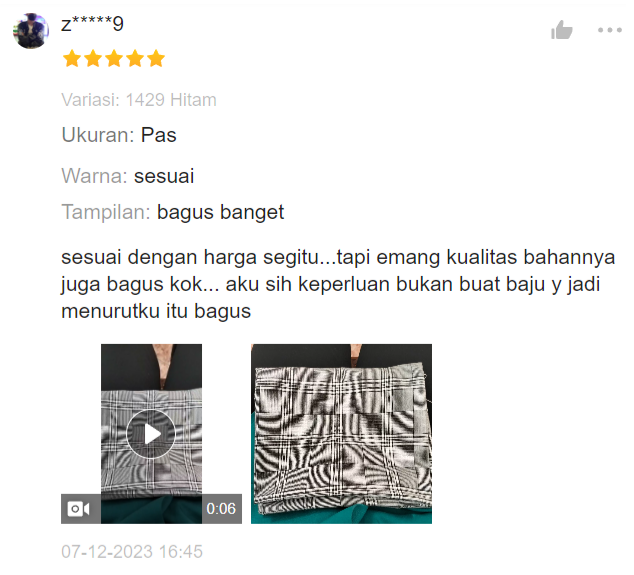Screen dimensions: 634x575
Task: Play the review video
Action: point(151,434)
